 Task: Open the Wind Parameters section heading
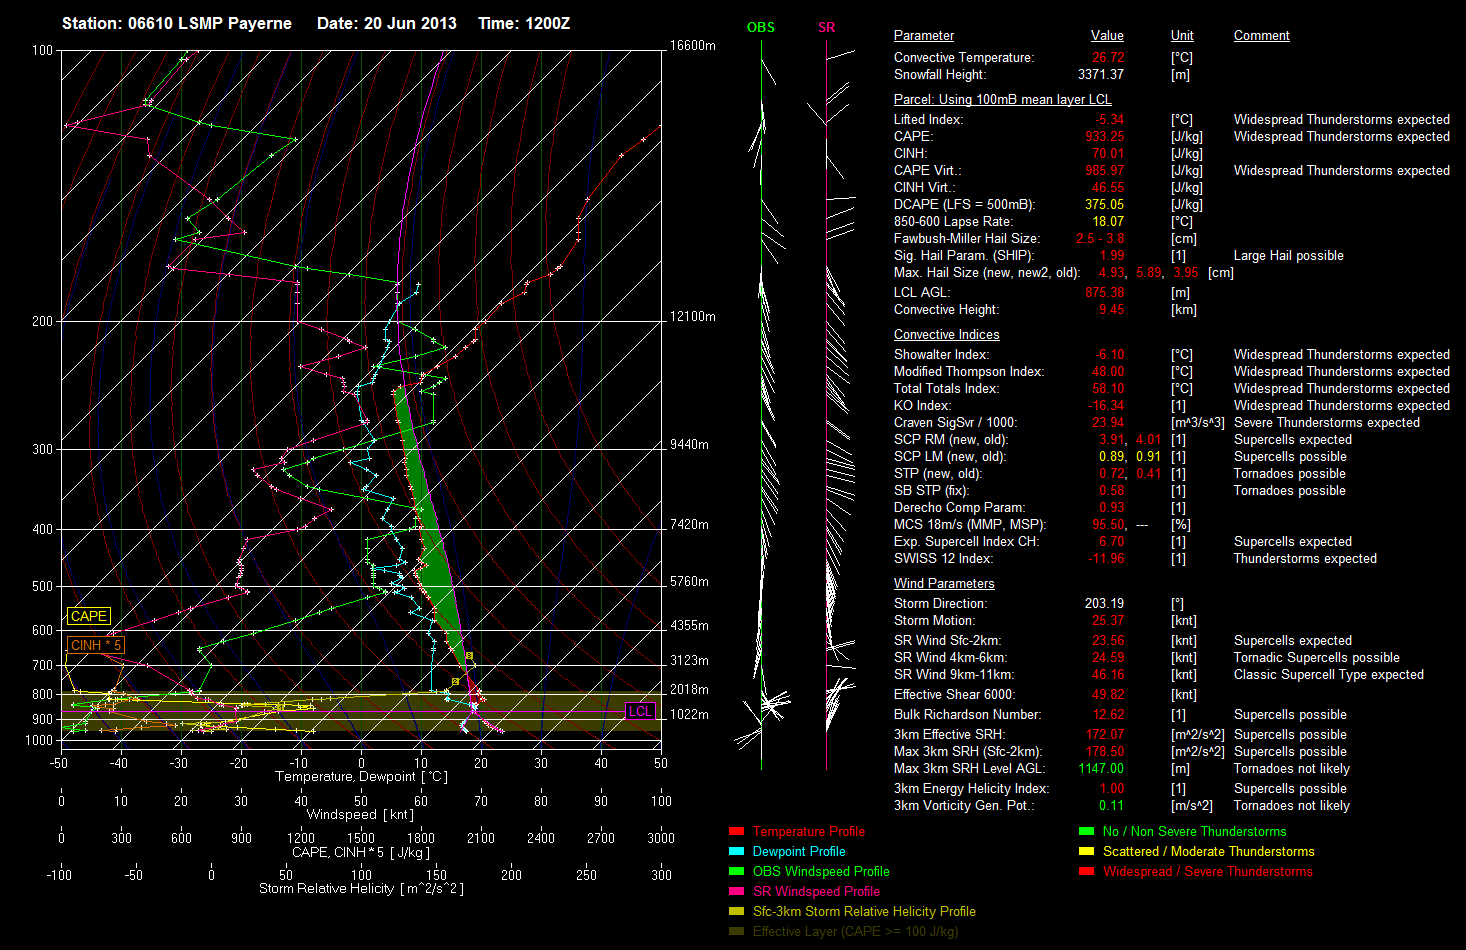(x=944, y=584)
